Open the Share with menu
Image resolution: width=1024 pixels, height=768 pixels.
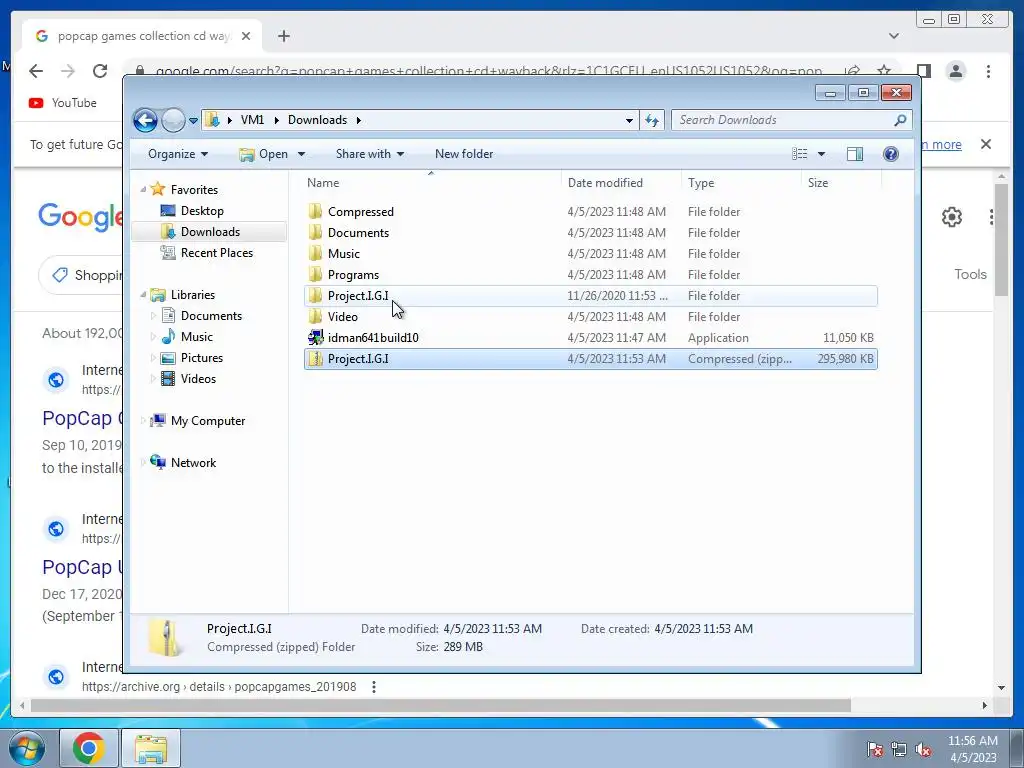click(x=370, y=154)
